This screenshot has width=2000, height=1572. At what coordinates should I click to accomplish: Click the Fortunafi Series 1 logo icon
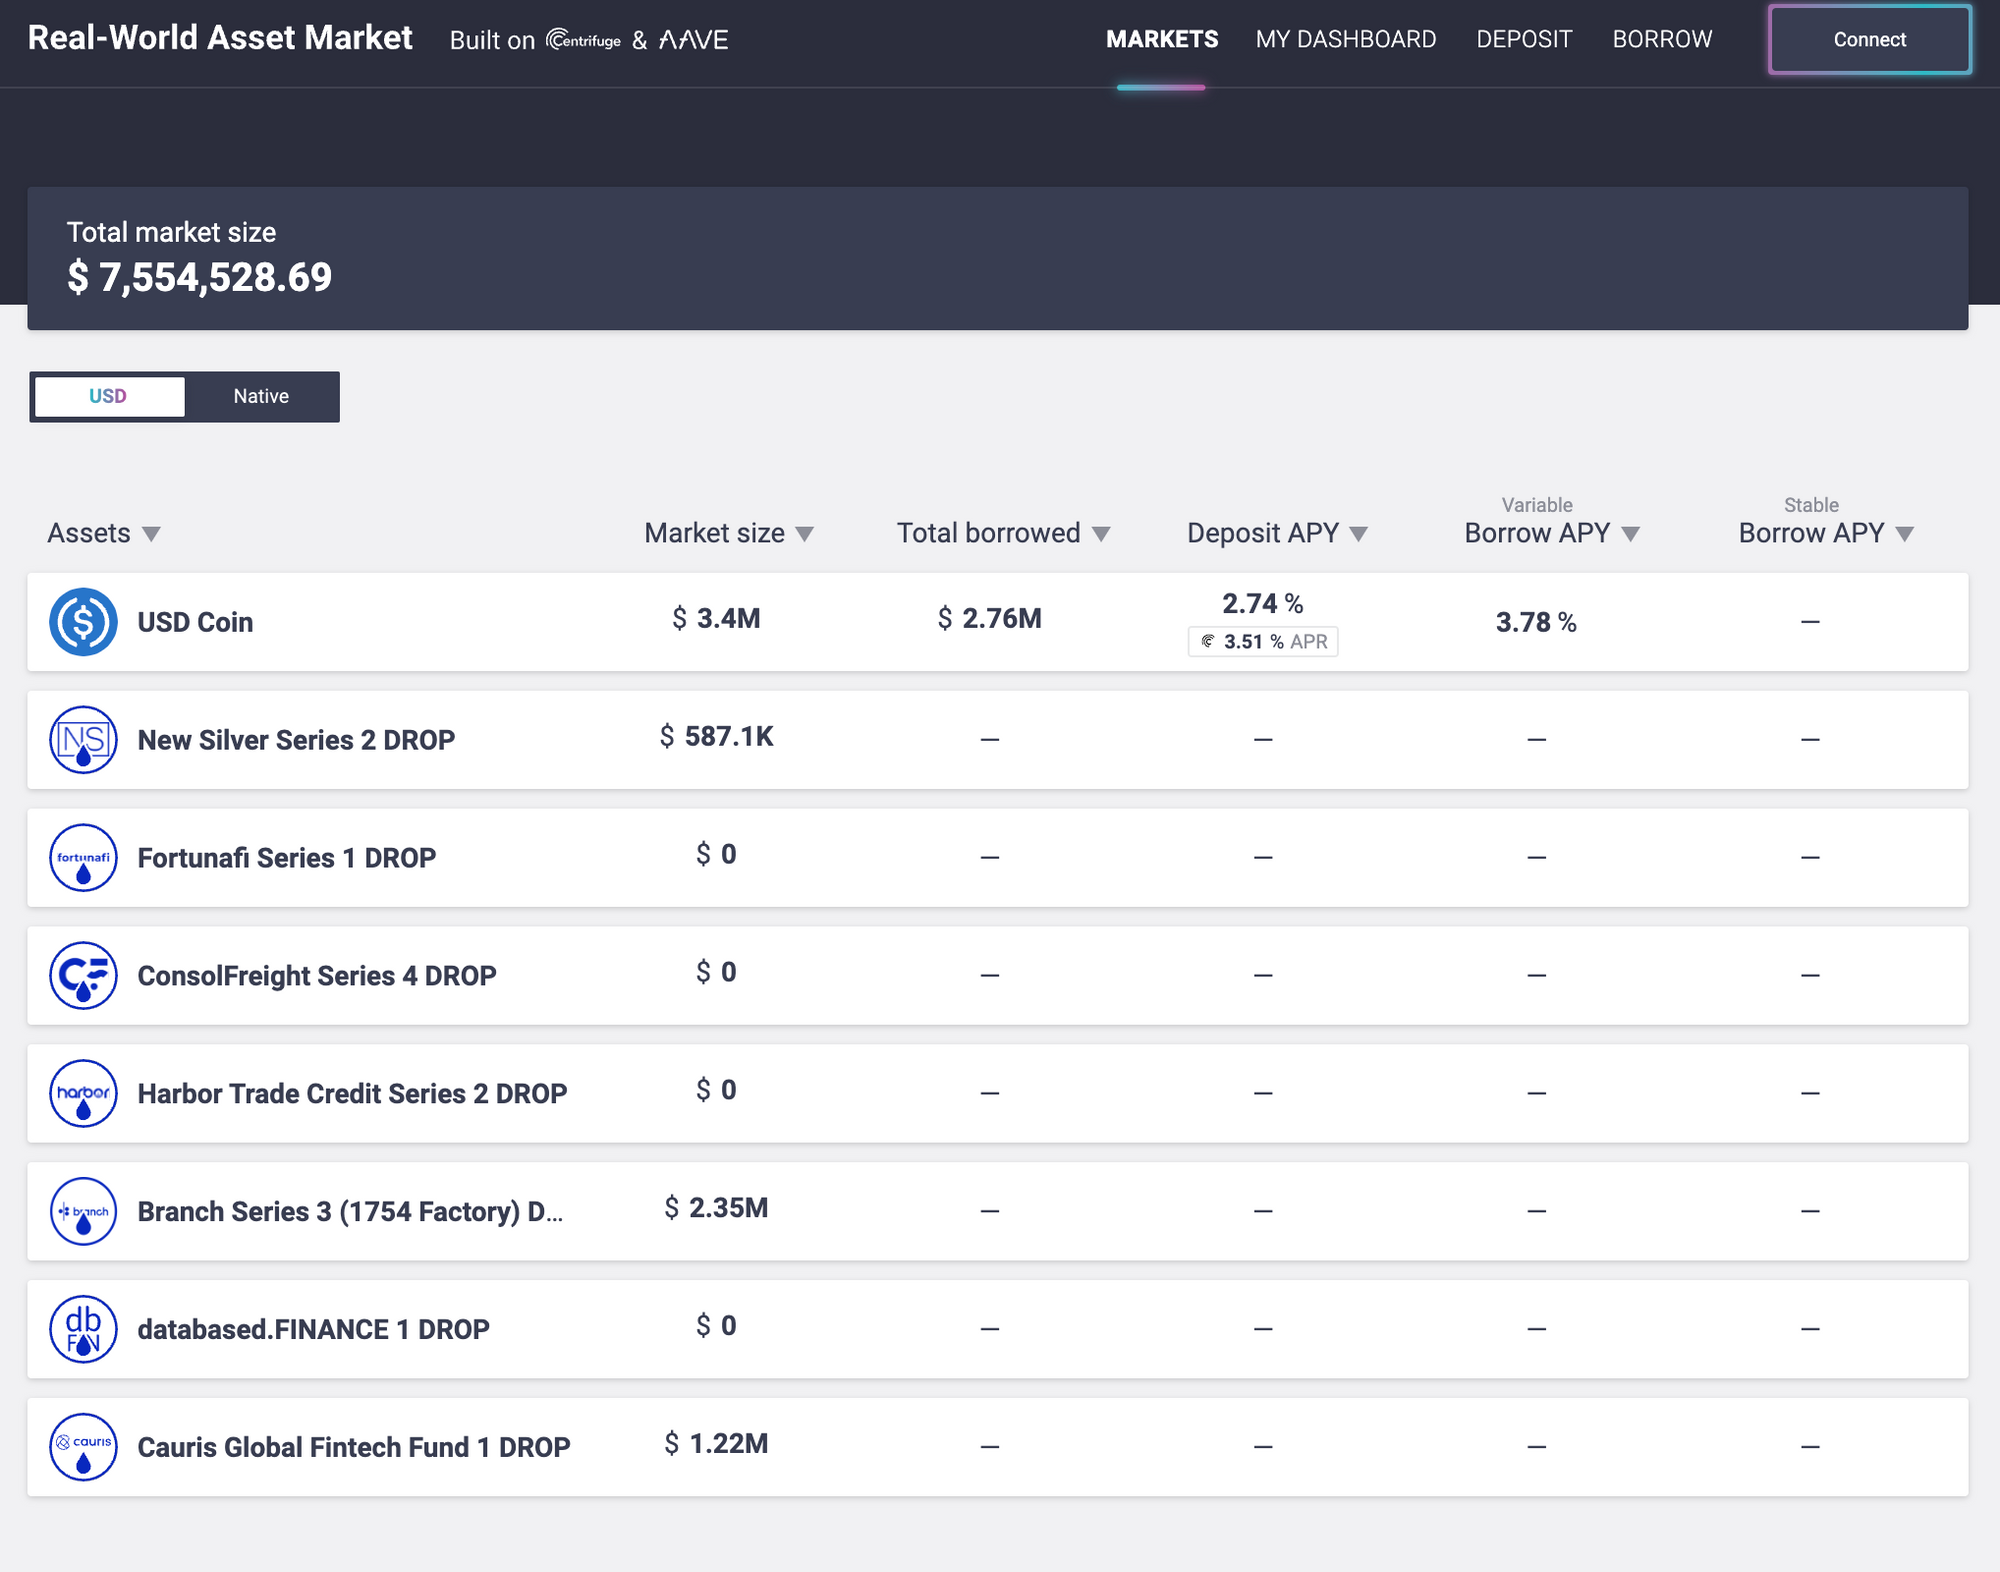click(x=83, y=858)
